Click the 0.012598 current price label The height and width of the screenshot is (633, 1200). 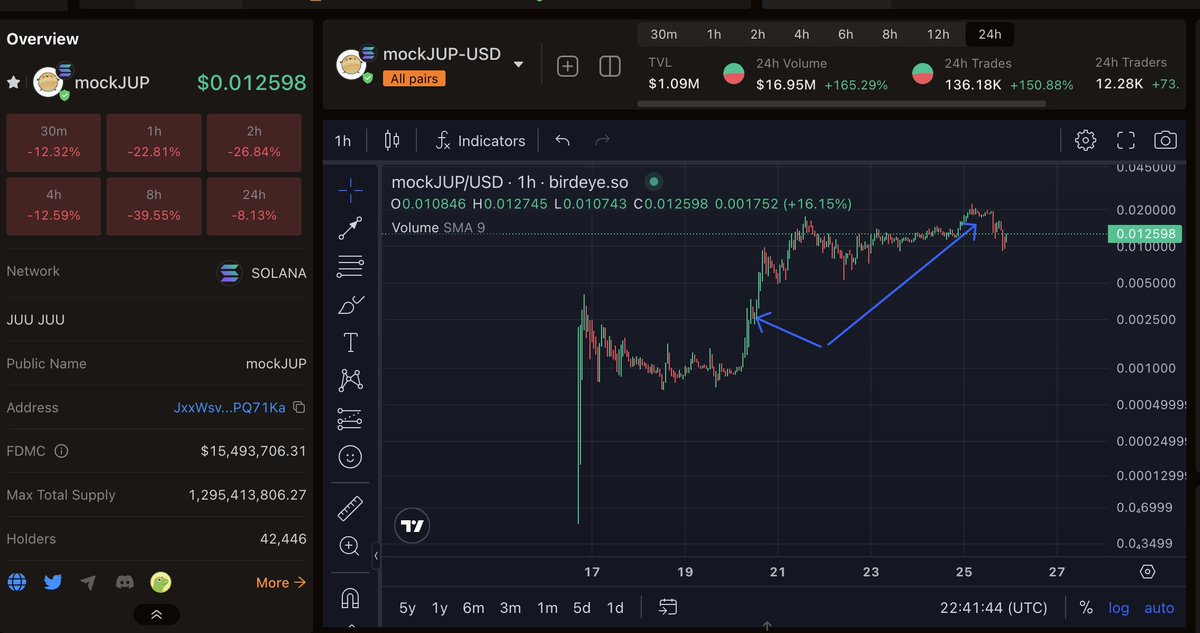(x=1145, y=235)
